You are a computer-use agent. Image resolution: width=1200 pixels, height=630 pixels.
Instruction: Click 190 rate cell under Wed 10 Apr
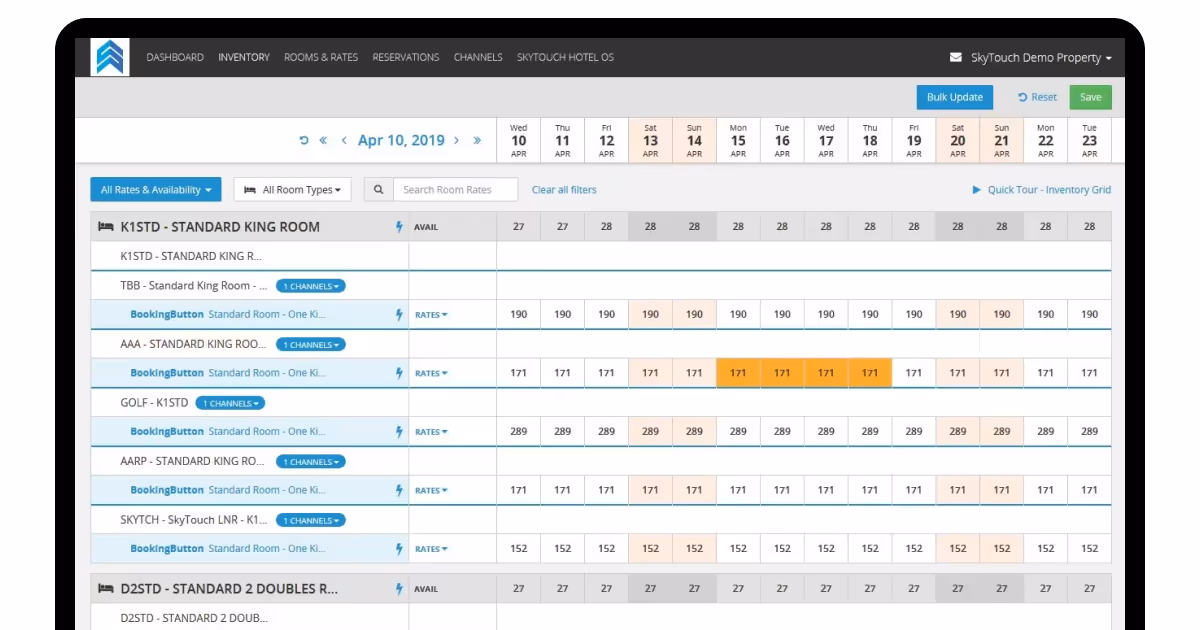click(x=519, y=315)
